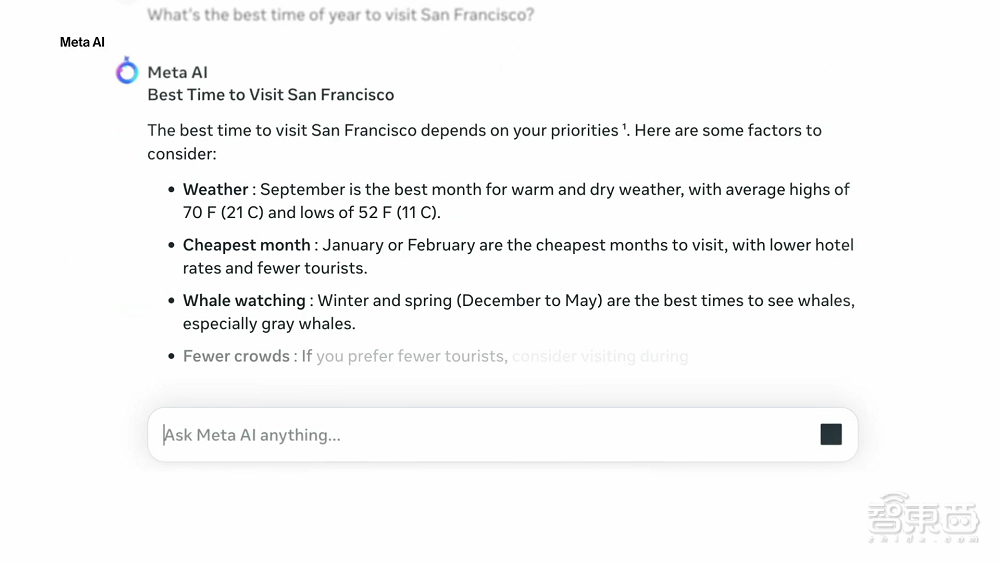Focus the "Ask Meta AI anything..." input field
This screenshot has height=562, width=1000.
tap(480, 435)
